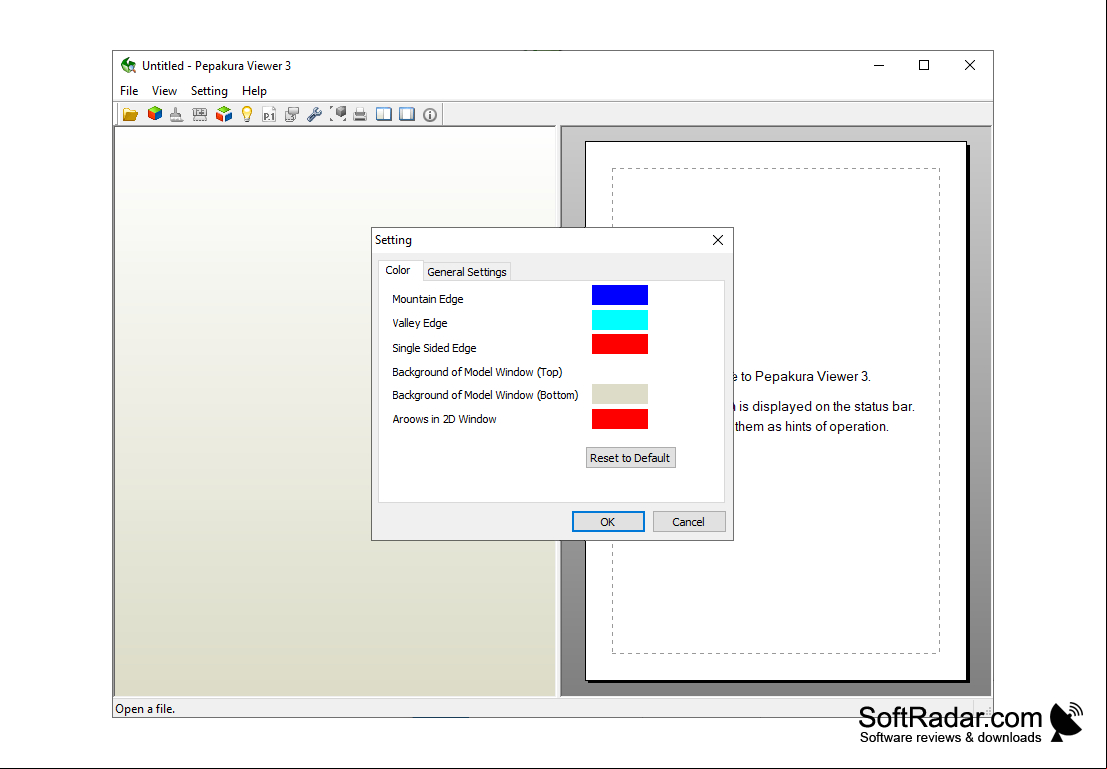
Task: Change the Aroows in 2D Window swatch
Action: point(620,419)
